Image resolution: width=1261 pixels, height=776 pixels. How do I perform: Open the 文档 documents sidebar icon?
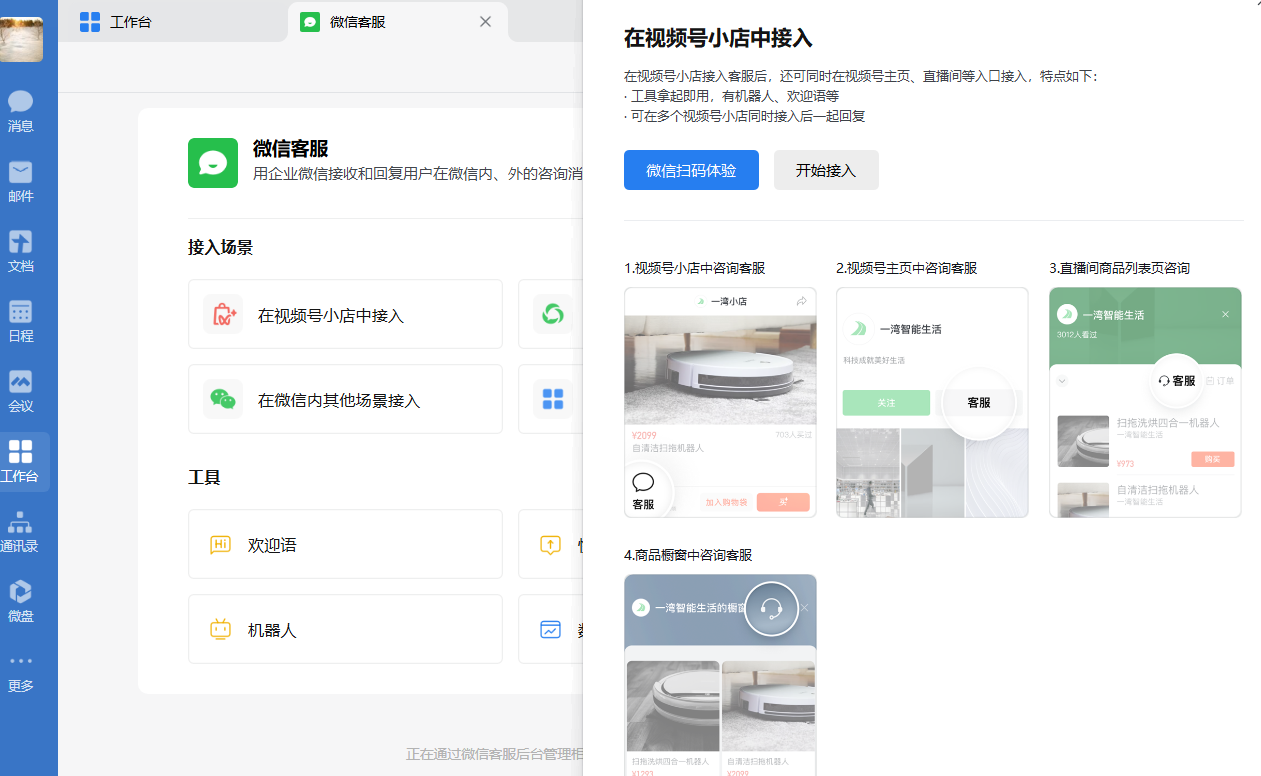click(21, 251)
